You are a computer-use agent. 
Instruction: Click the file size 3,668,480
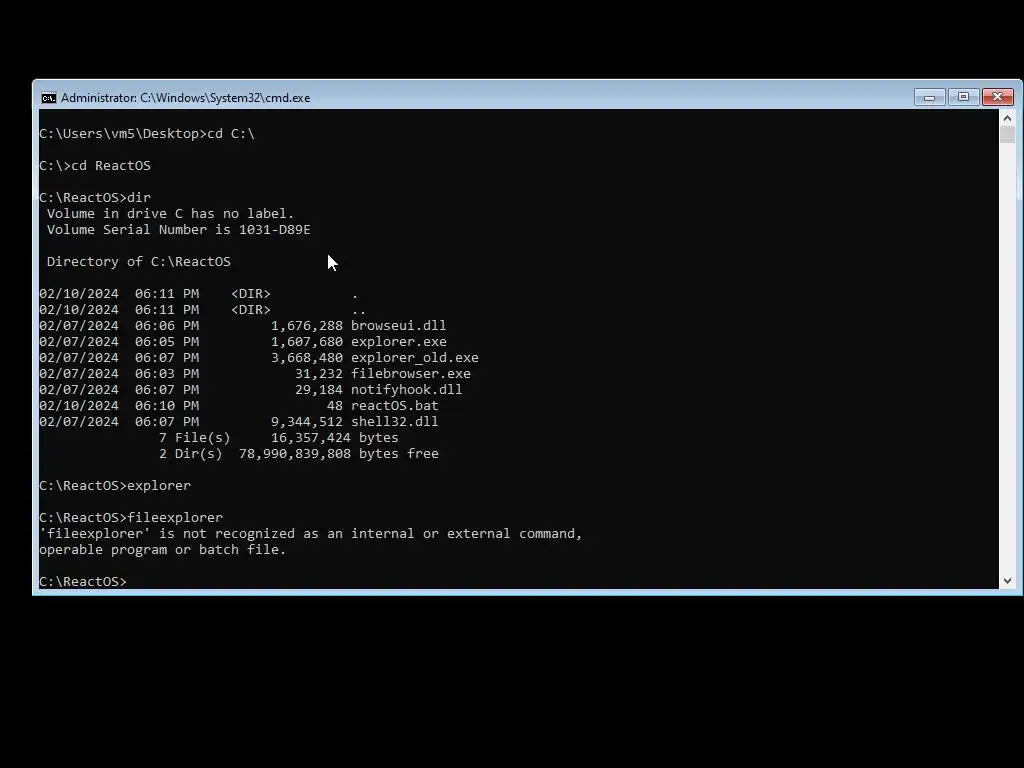click(x=306, y=357)
